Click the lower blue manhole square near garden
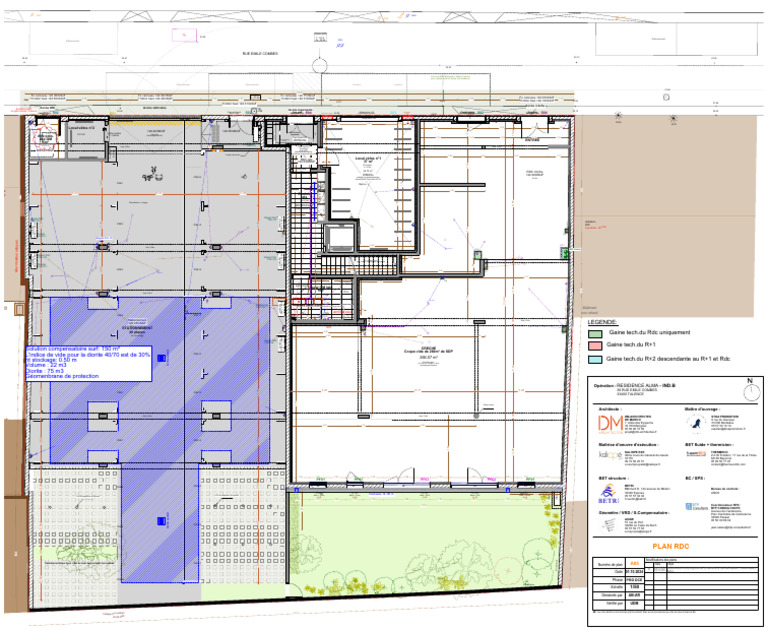Image resolution: width=768 pixels, height=630 pixels. [x=161, y=521]
